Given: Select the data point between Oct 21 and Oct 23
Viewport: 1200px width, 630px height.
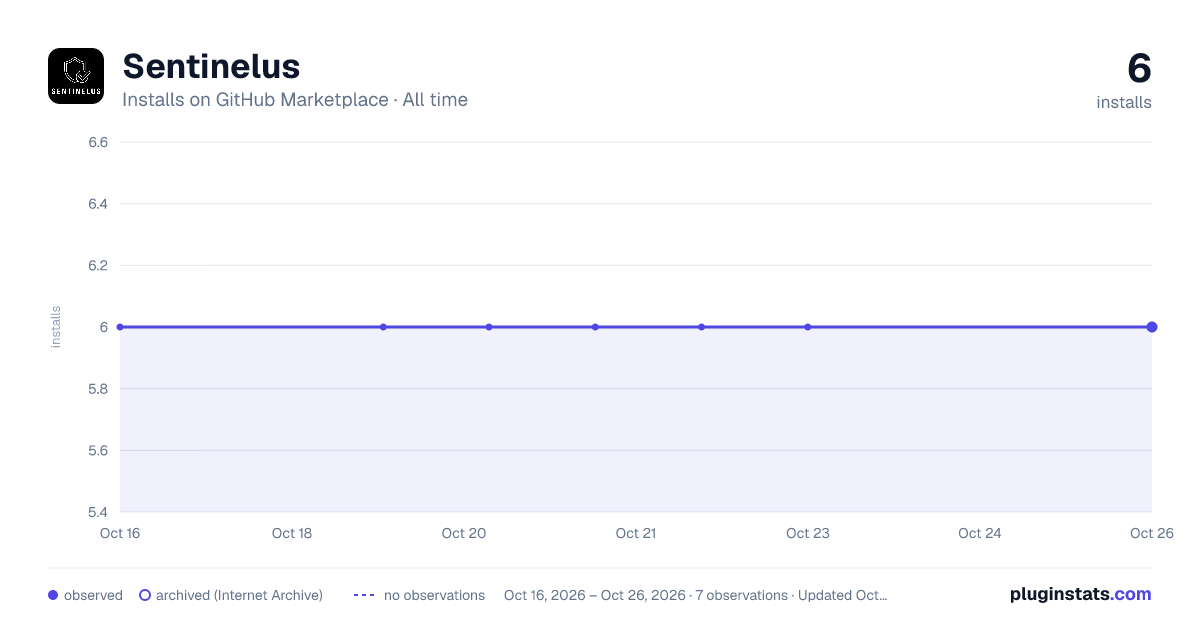Looking at the screenshot, I should tap(701, 327).
